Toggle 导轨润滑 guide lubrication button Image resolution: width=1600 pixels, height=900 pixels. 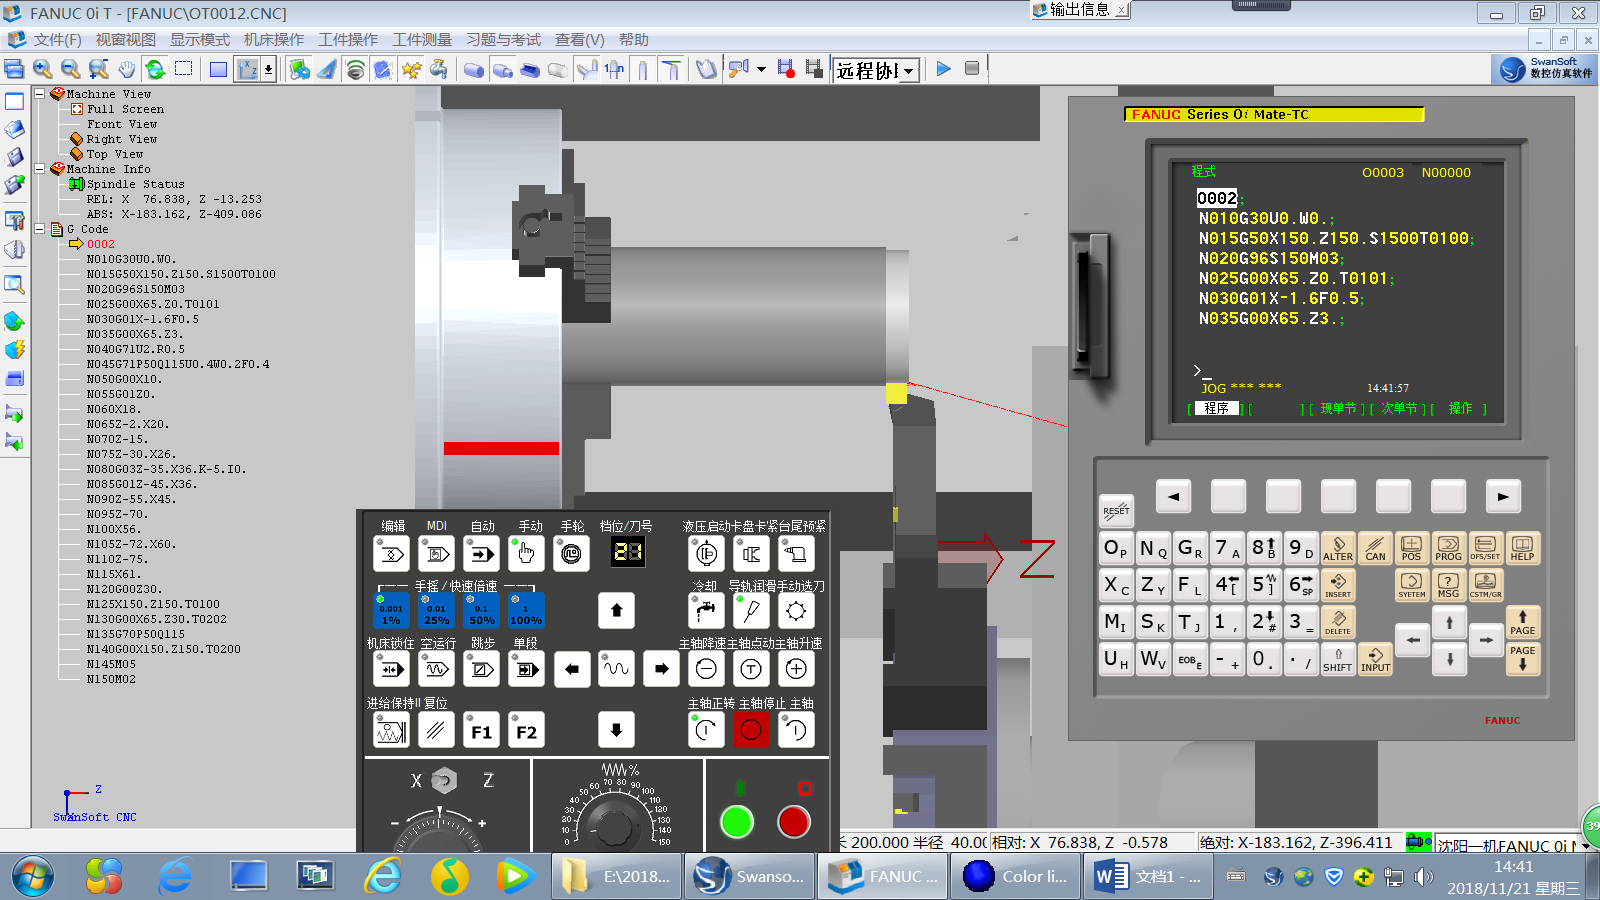pos(751,611)
